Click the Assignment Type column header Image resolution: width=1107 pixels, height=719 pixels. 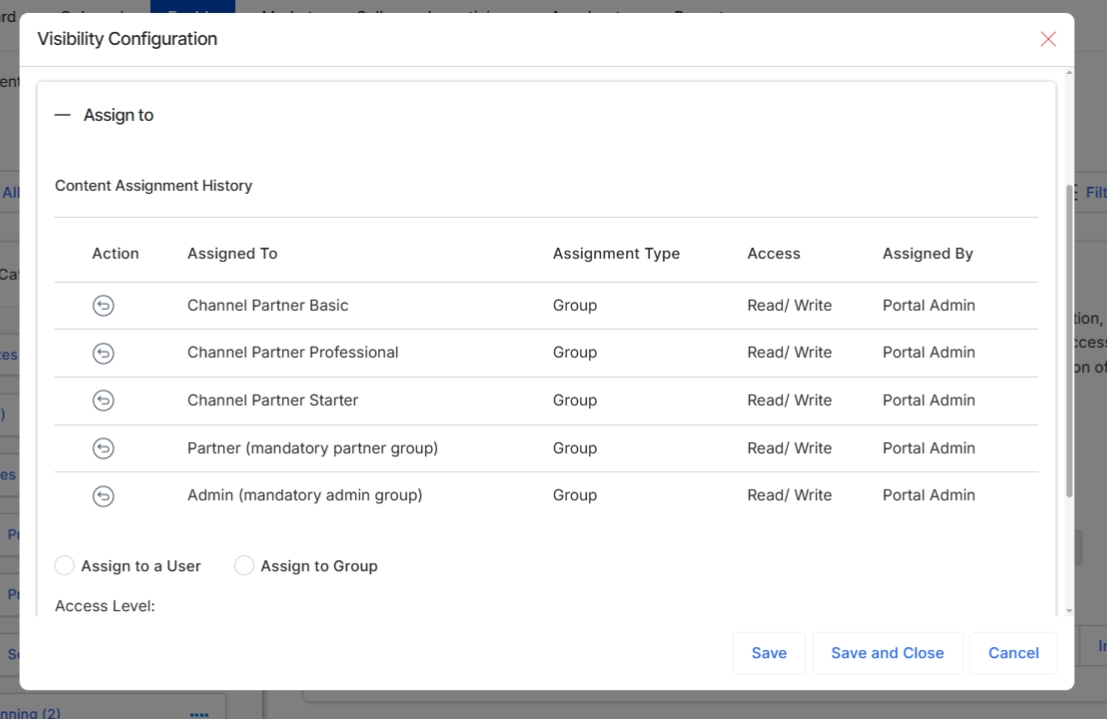(x=616, y=254)
